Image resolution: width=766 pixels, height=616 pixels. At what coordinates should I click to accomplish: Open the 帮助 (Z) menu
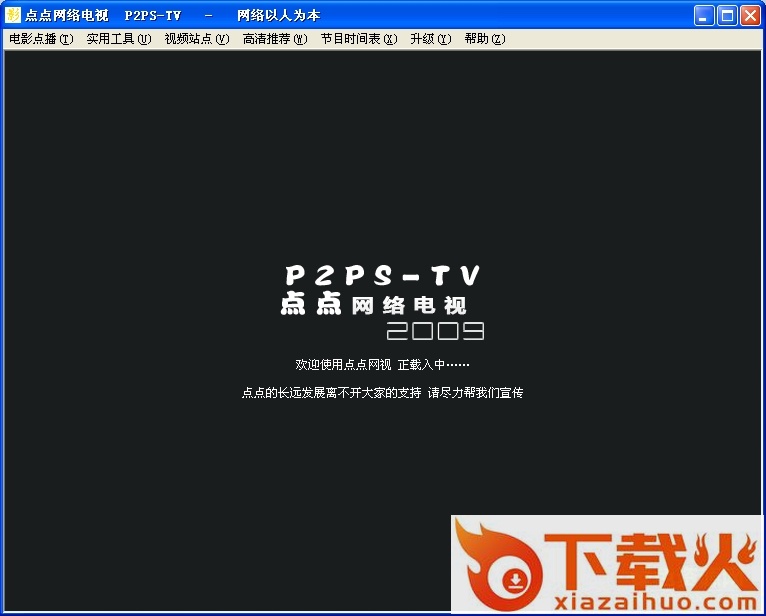(485, 39)
